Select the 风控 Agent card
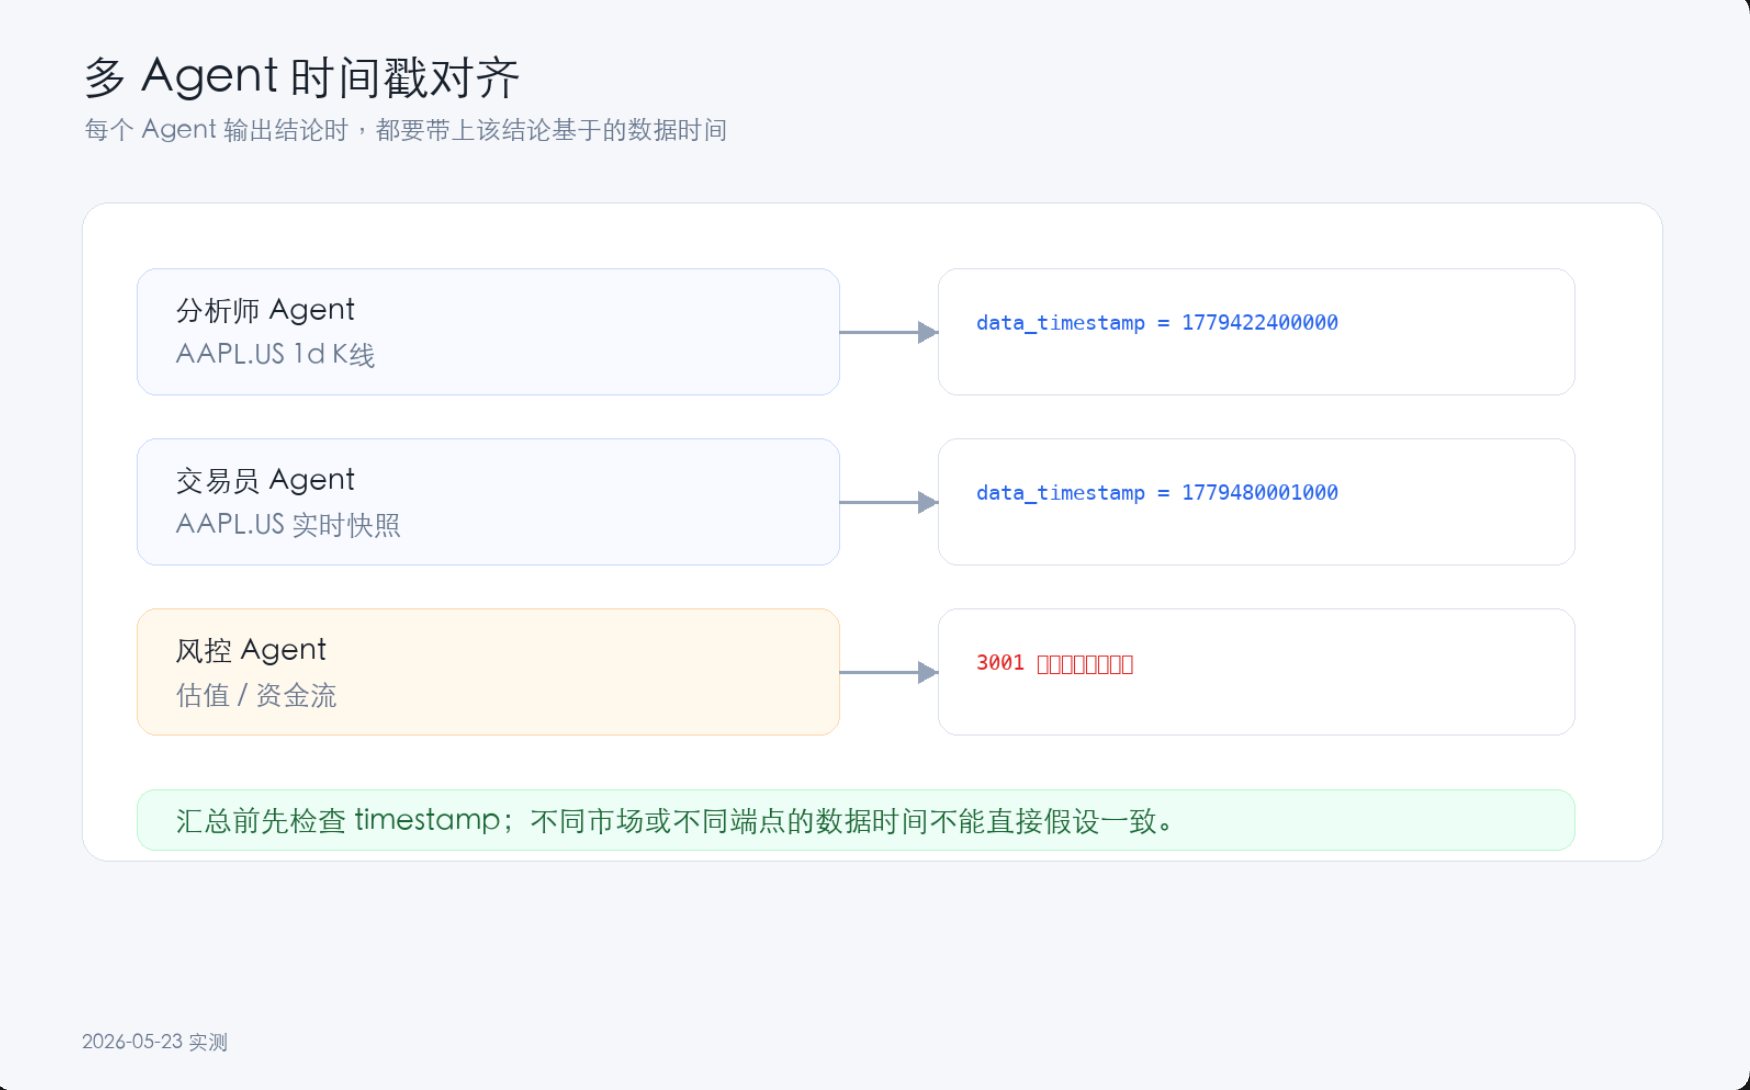The width and height of the screenshot is (1750, 1090). point(488,672)
